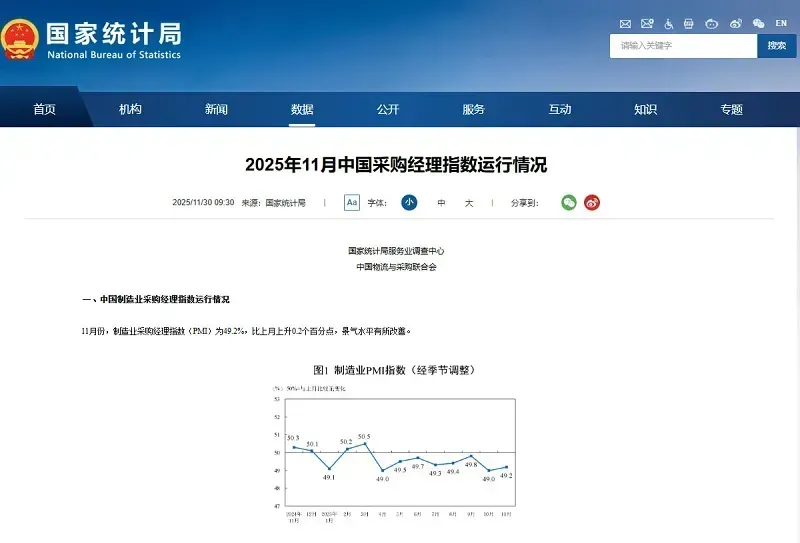Expand the 服务 navigation menu

click(x=474, y=109)
